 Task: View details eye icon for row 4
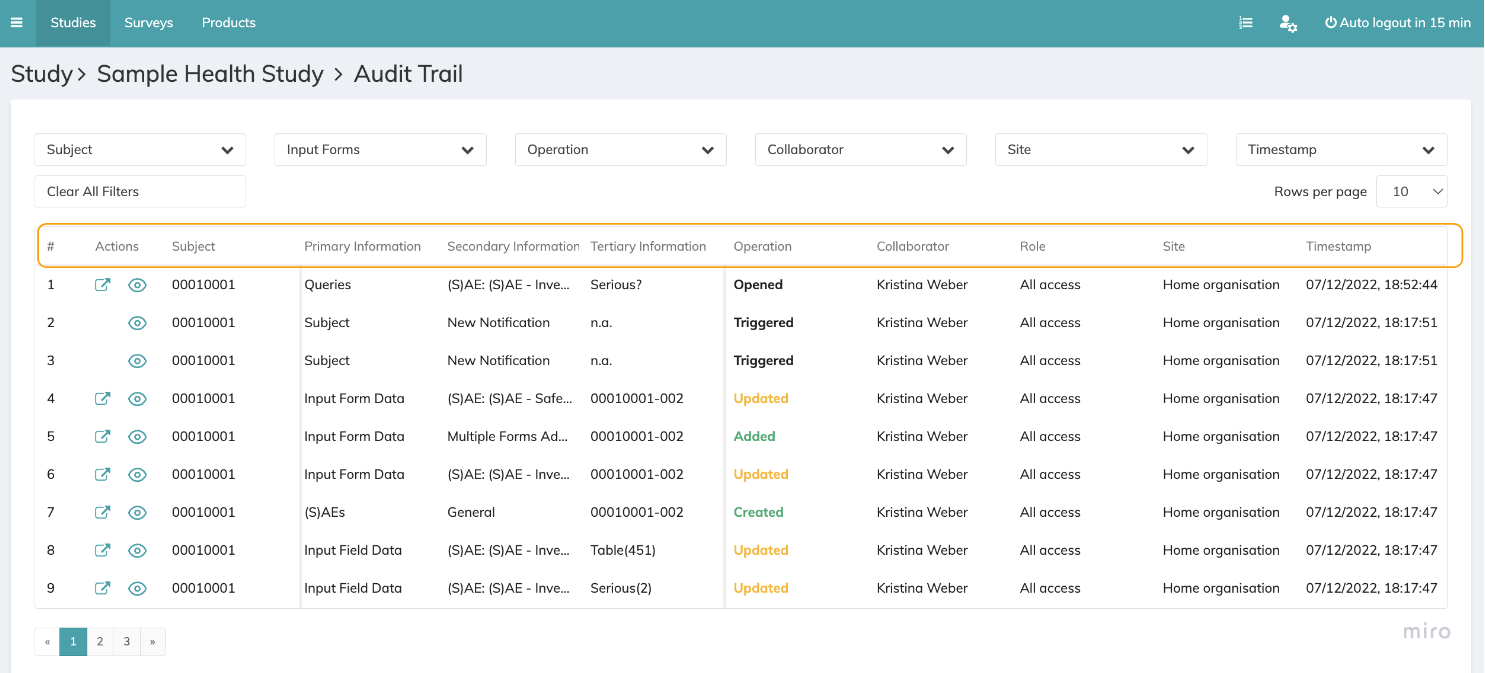pos(138,399)
